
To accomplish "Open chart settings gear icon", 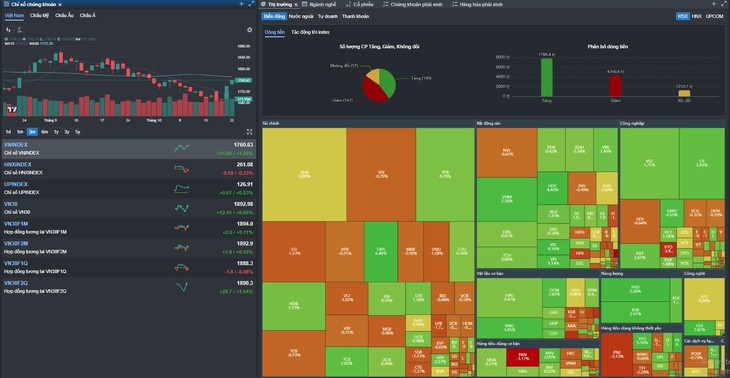I will [x=250, y=30].
